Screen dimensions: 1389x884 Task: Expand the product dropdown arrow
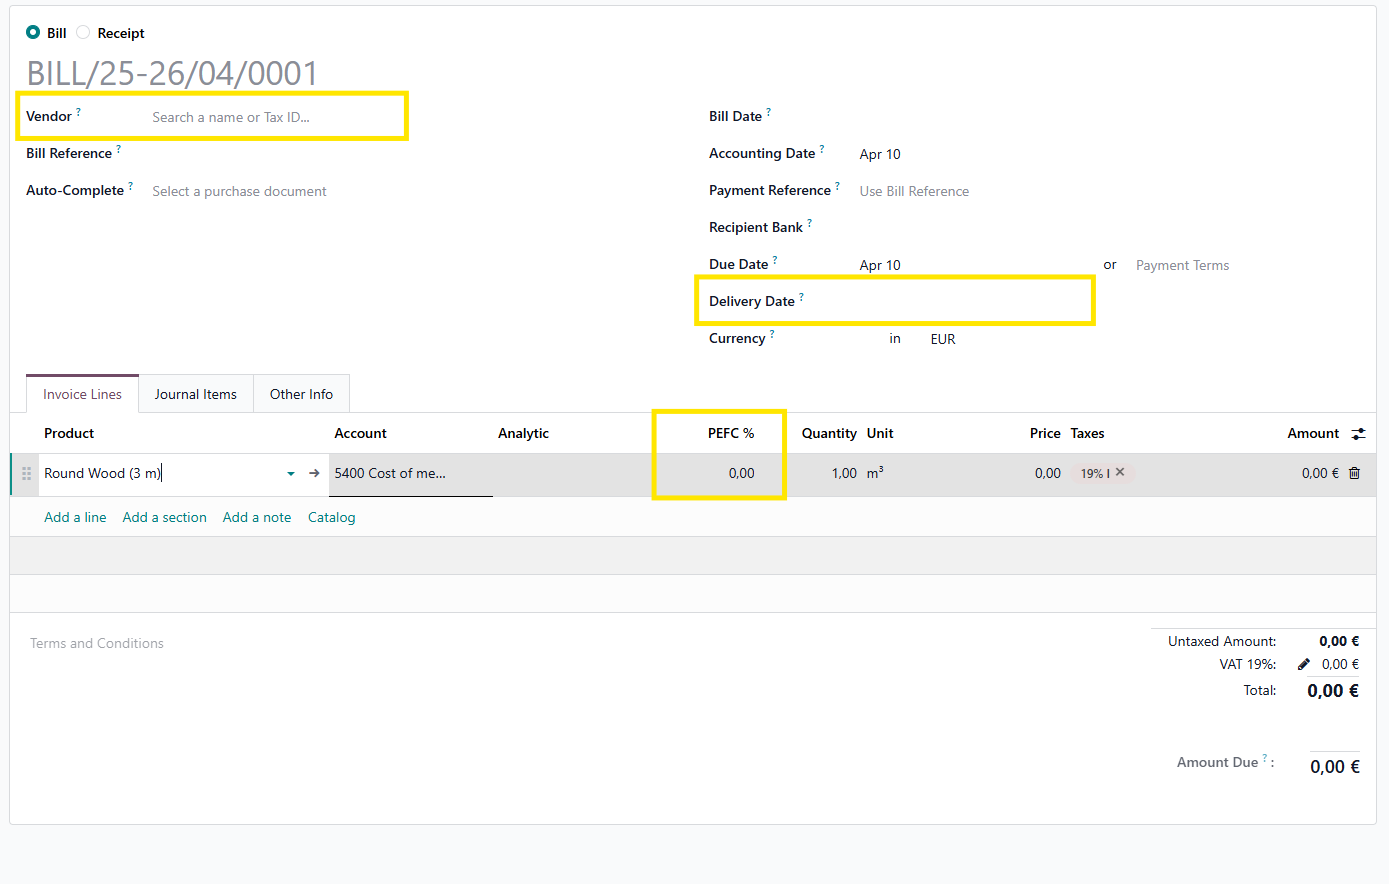(291, 474)
